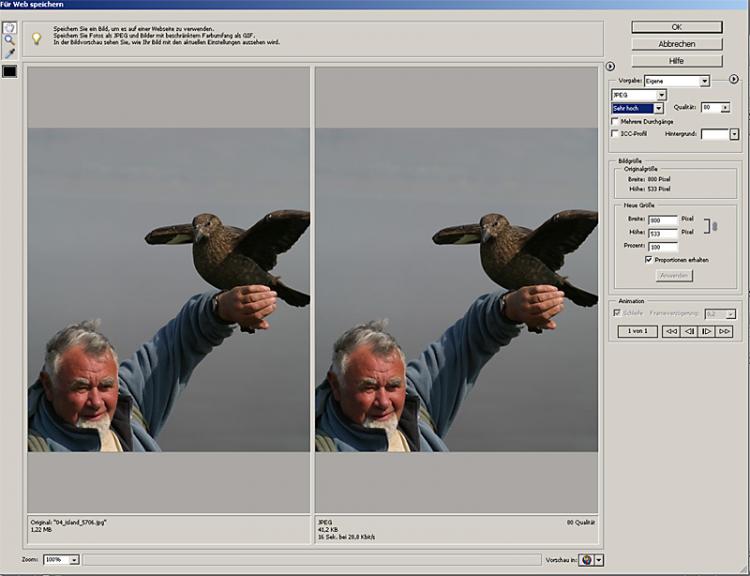750x576 pixels.
Task: Click the proportions chain link icon
Action: tap(712, 226)
